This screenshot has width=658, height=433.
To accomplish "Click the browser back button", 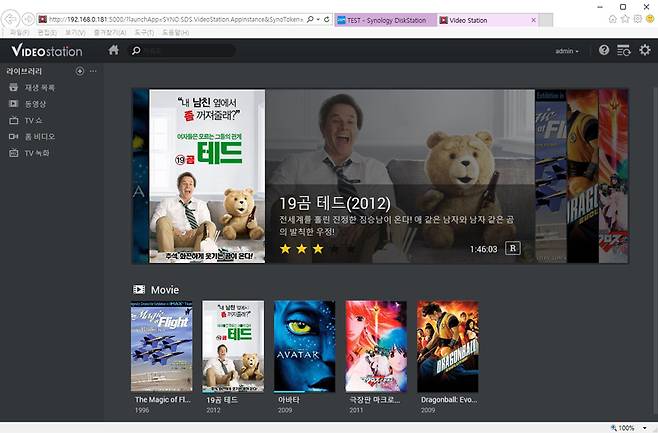I will [x=10, y=19].
